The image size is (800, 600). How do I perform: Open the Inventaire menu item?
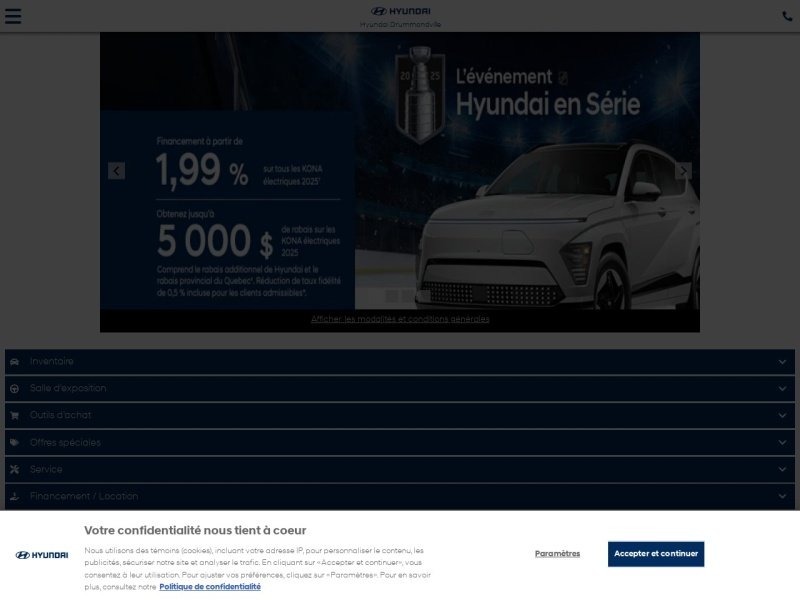(x=400, y=362)
